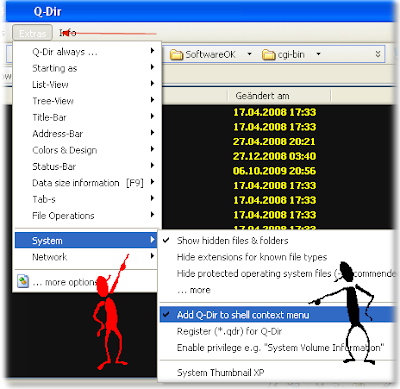This screenshot has width=400, height=389.
Task: Expand the Title-Bar submenu
Action: (88, 117)
